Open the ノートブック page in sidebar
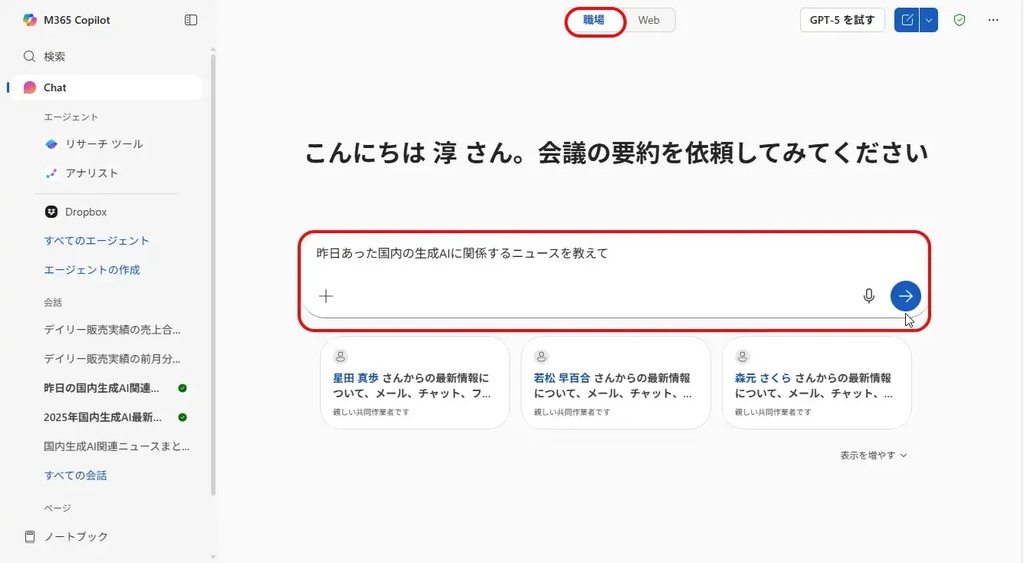 (x=75, y=537)
